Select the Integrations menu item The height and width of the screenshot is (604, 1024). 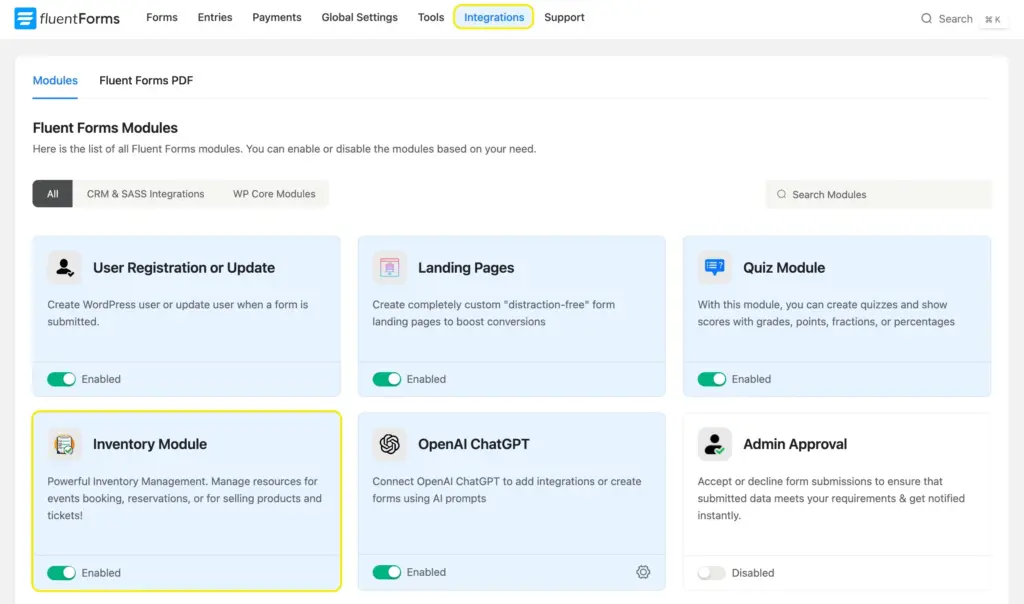pos(494,17)
